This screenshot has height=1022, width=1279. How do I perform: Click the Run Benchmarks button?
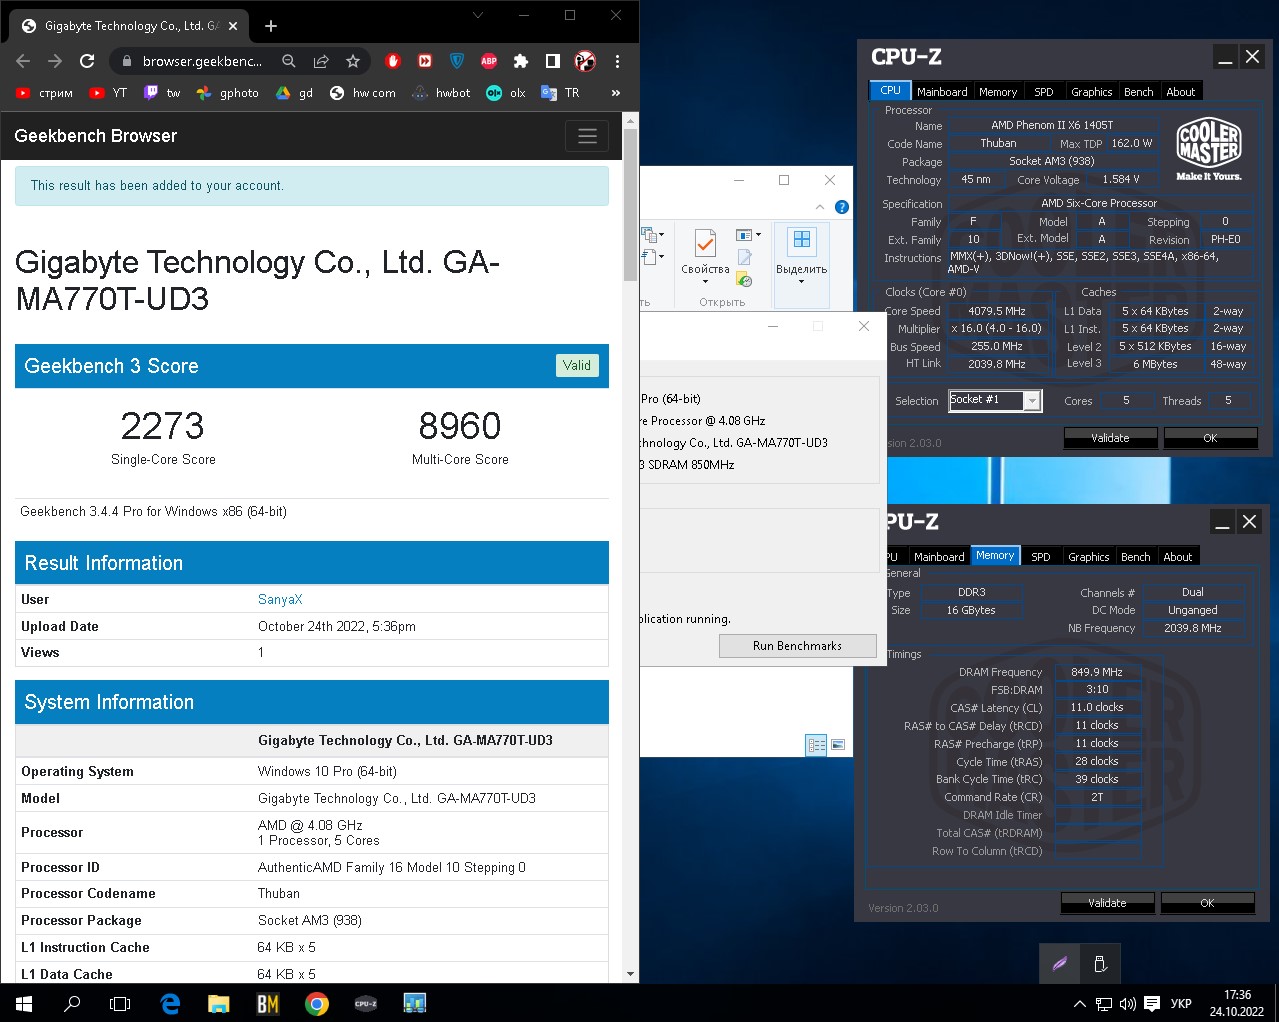point(797,646)
